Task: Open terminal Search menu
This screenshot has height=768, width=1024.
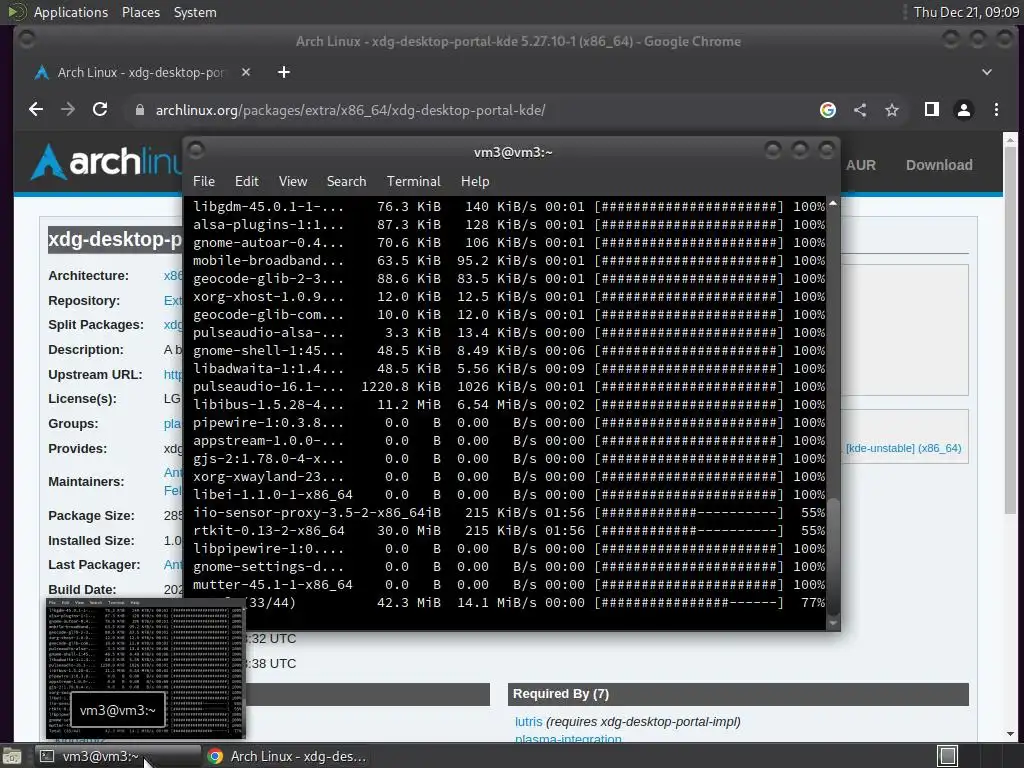Action: [346, 182]
